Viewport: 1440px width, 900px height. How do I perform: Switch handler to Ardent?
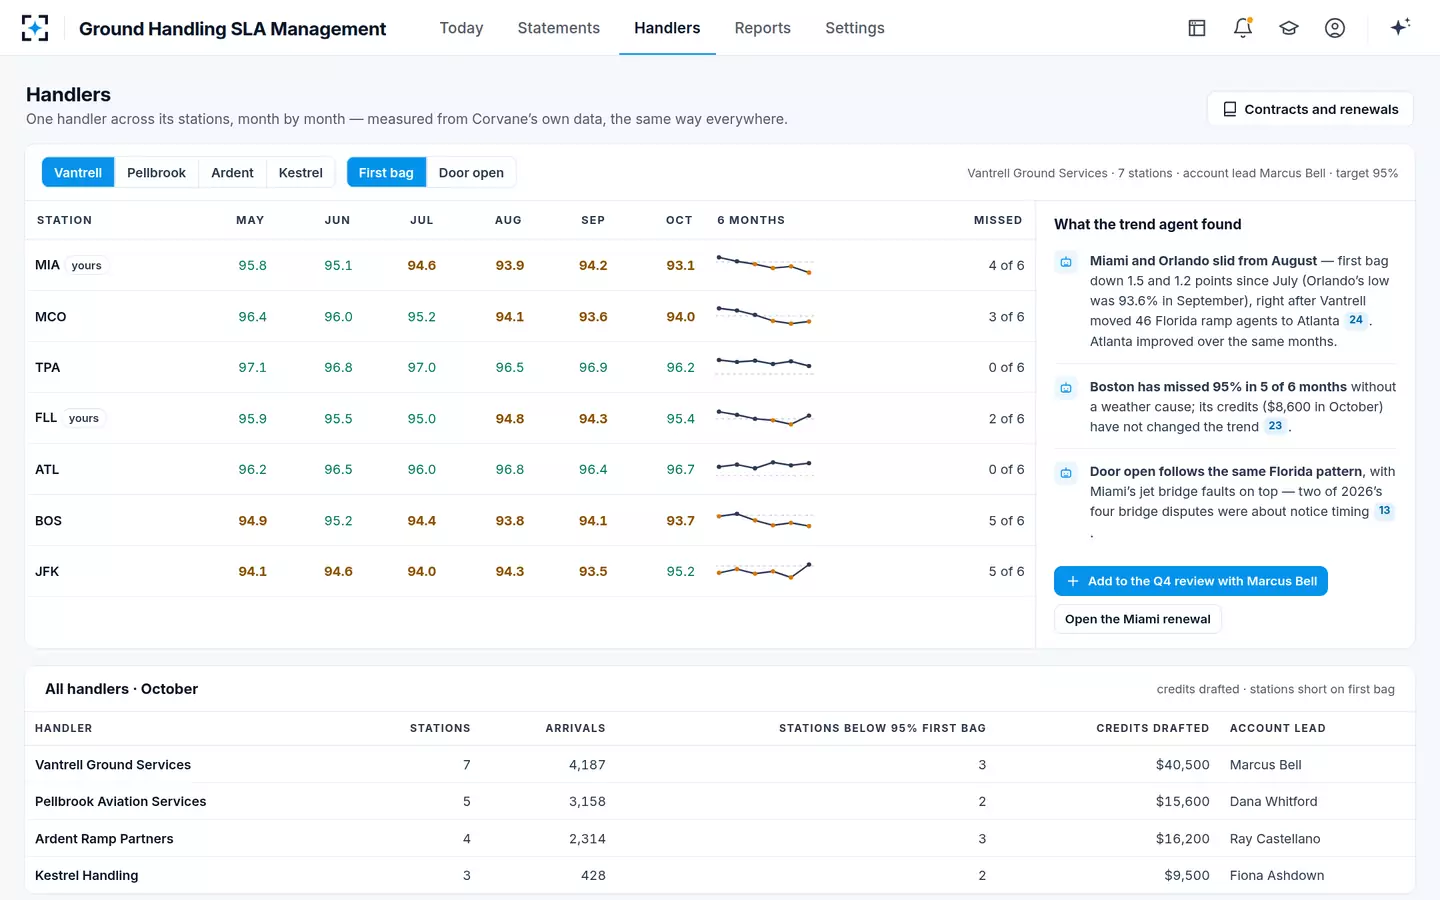[232, 172]
